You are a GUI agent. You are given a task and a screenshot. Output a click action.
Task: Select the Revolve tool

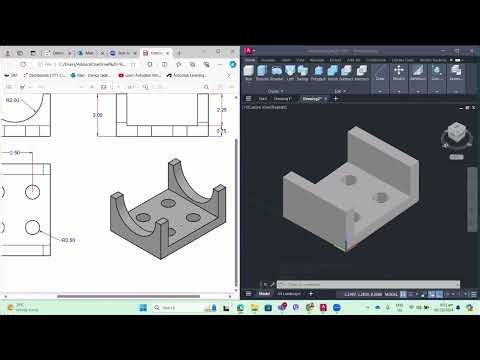coord(276,73)
